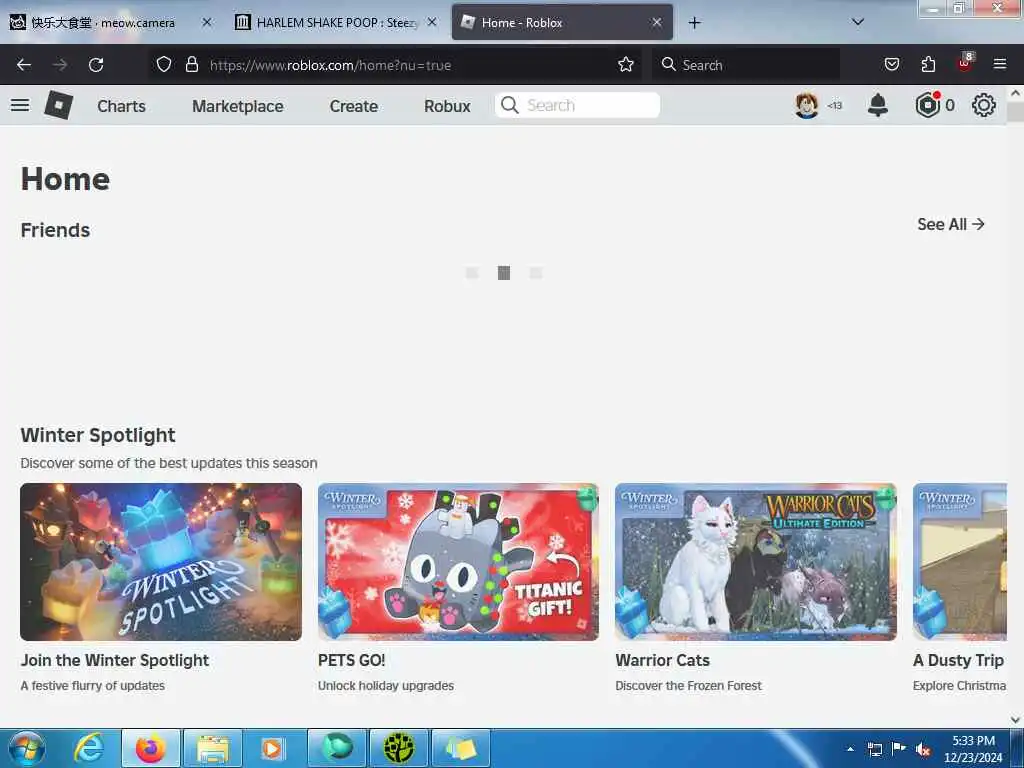Open the Warrior Cats Ultimate Edition thumbnail
This screenshot has width=1024, height=768.
[756, 562]
